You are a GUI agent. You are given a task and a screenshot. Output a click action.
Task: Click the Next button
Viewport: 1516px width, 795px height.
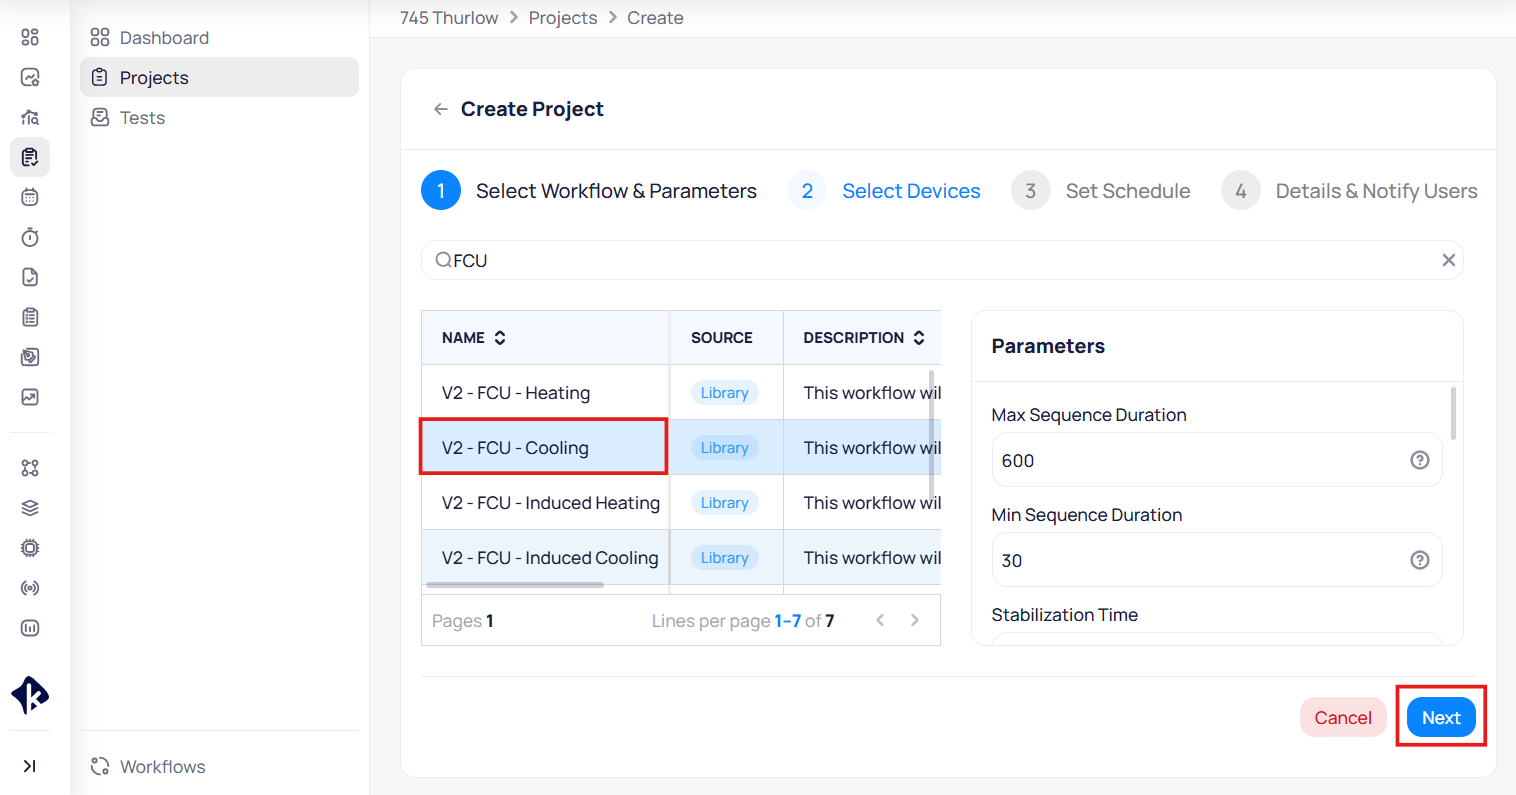click(1440, 718)
